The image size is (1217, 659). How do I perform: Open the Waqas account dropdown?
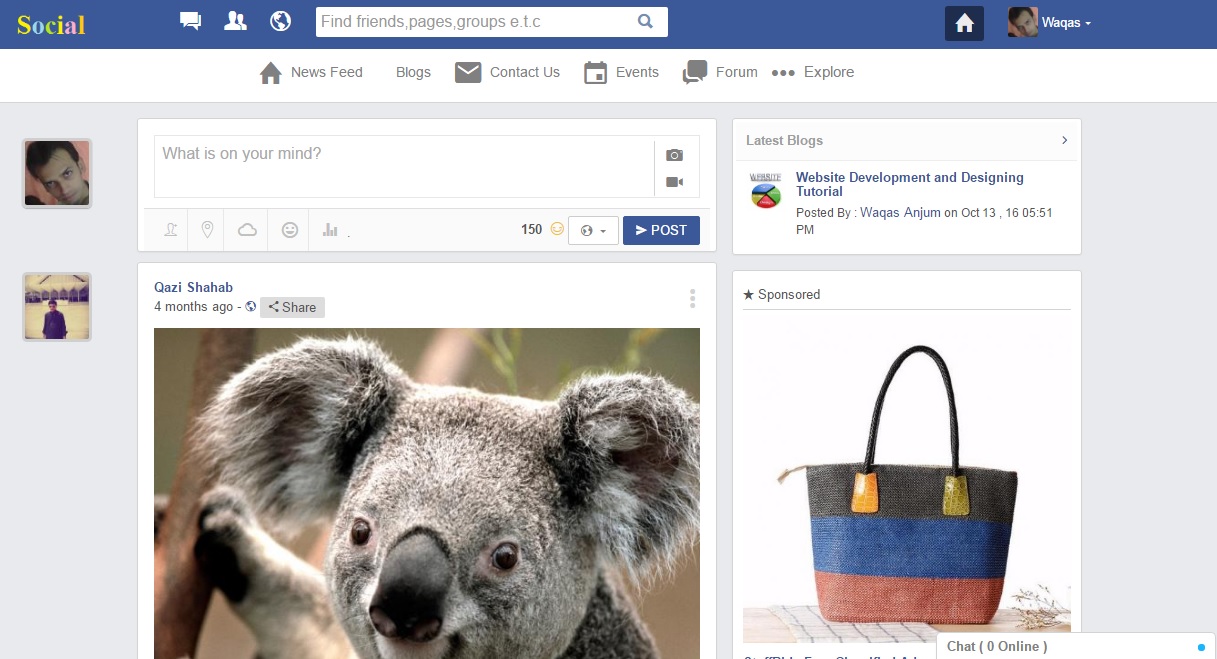[x=1067, y=23]
